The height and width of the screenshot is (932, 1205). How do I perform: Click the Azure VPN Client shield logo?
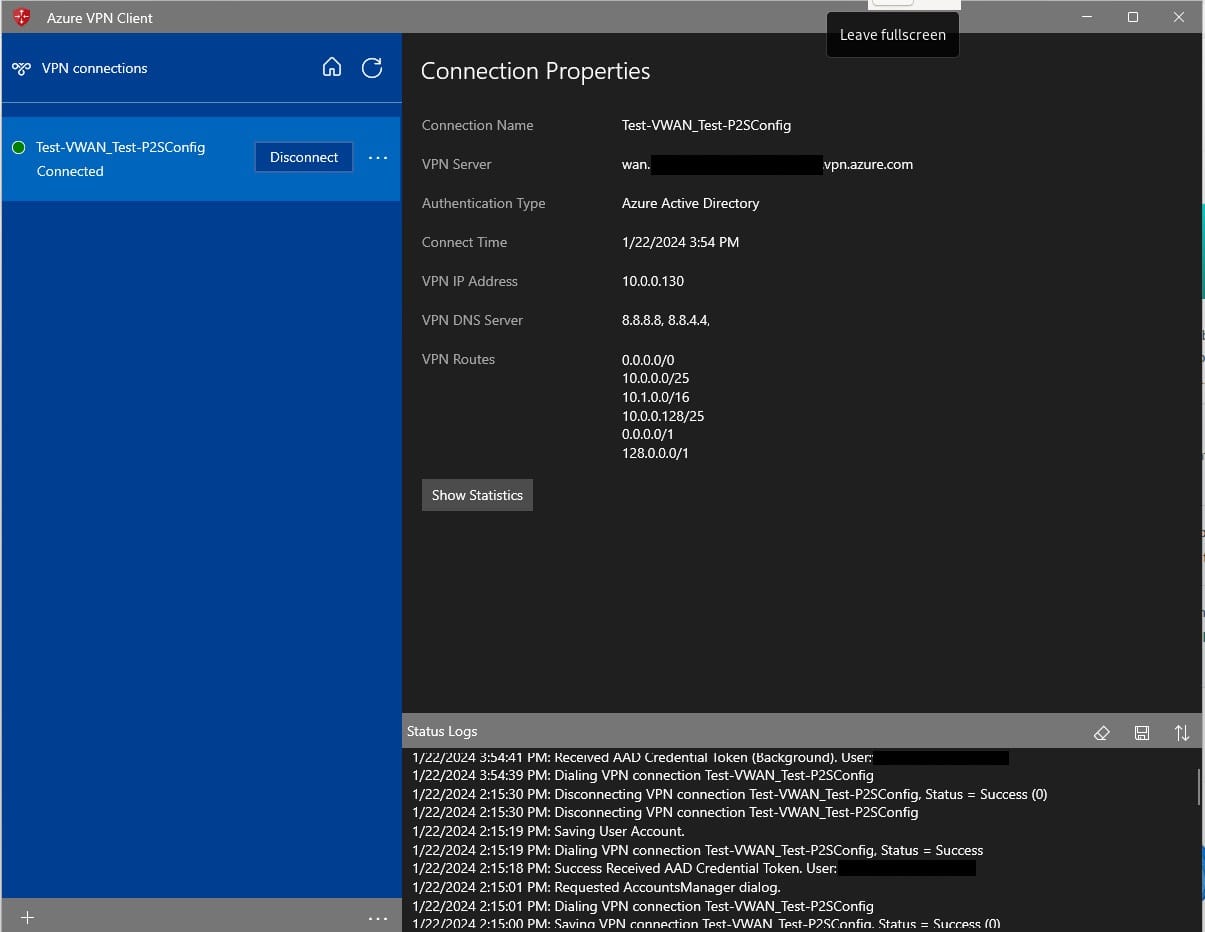(x=21, y=17)
